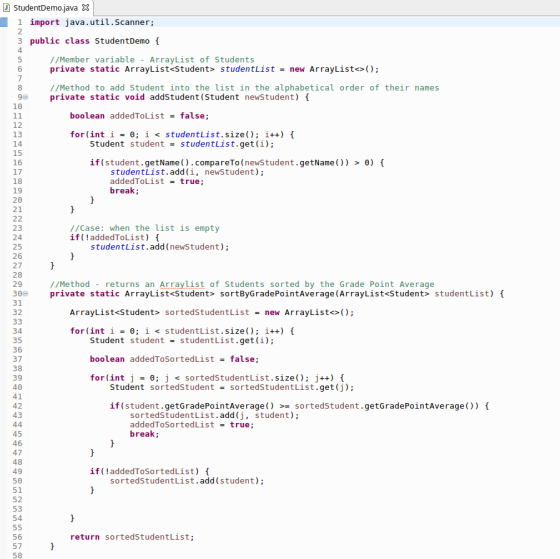The height and width of the screenshot is (559, 560).
Task: Click addedToSortedList declaration on line 37
Action: tap(172, 359)
